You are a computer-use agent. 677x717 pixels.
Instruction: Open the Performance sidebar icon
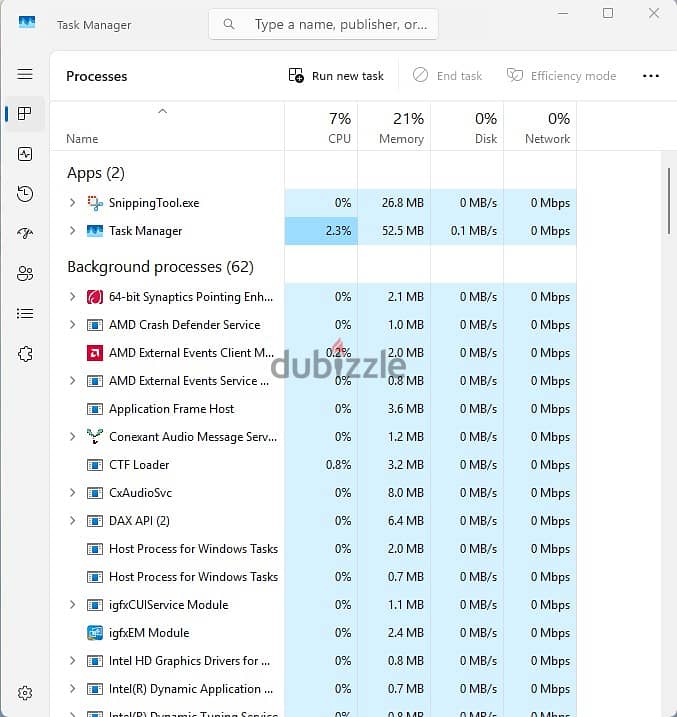[25, 154]
